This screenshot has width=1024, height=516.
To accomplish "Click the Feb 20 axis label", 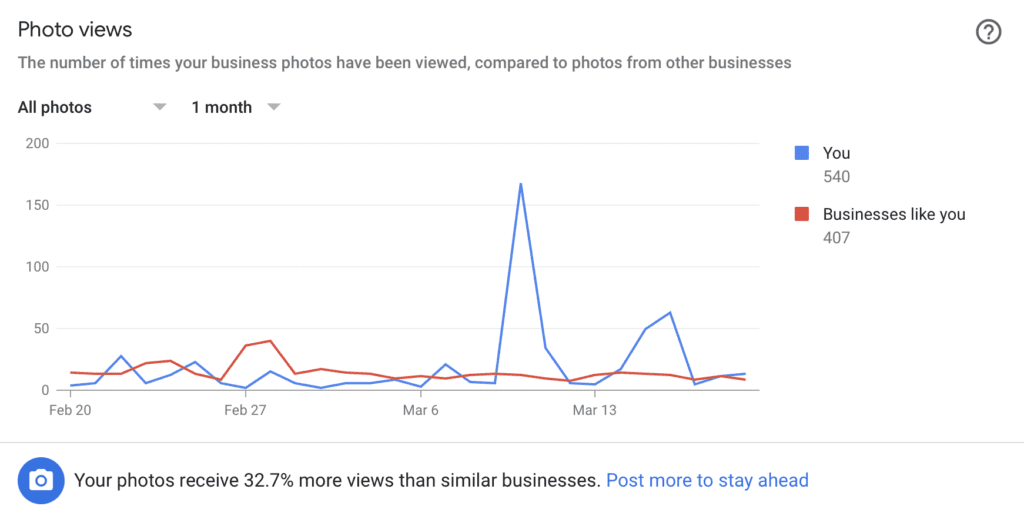I will (x=70, y=410).
